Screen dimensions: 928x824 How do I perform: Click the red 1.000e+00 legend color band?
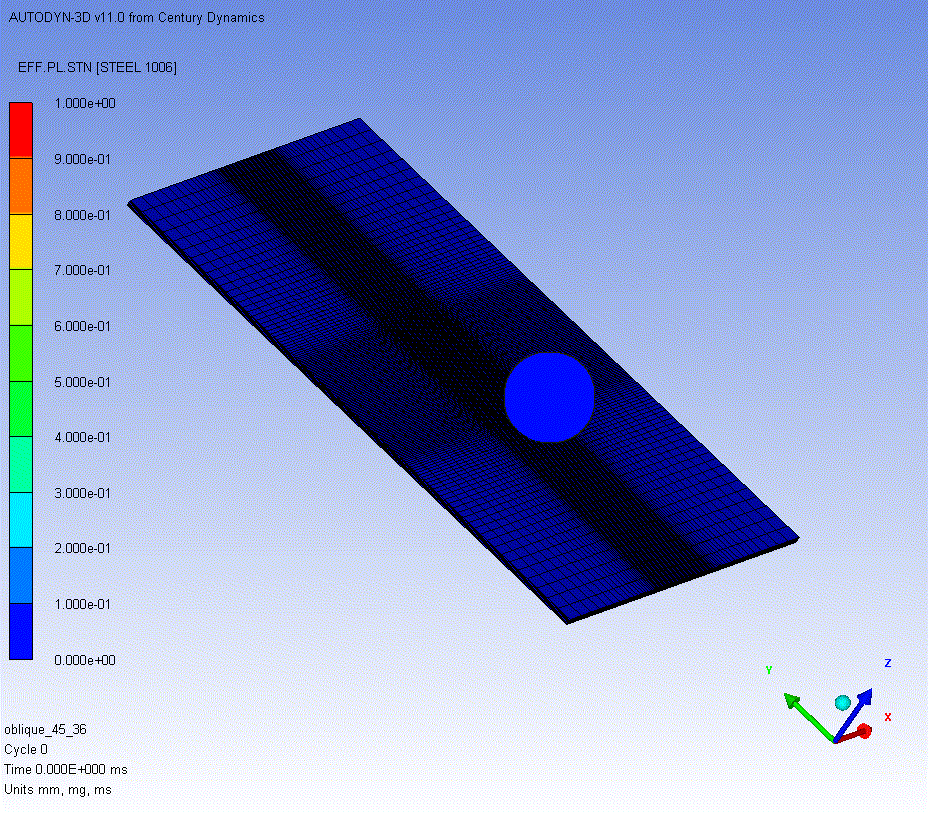click(x=21, y=130)
